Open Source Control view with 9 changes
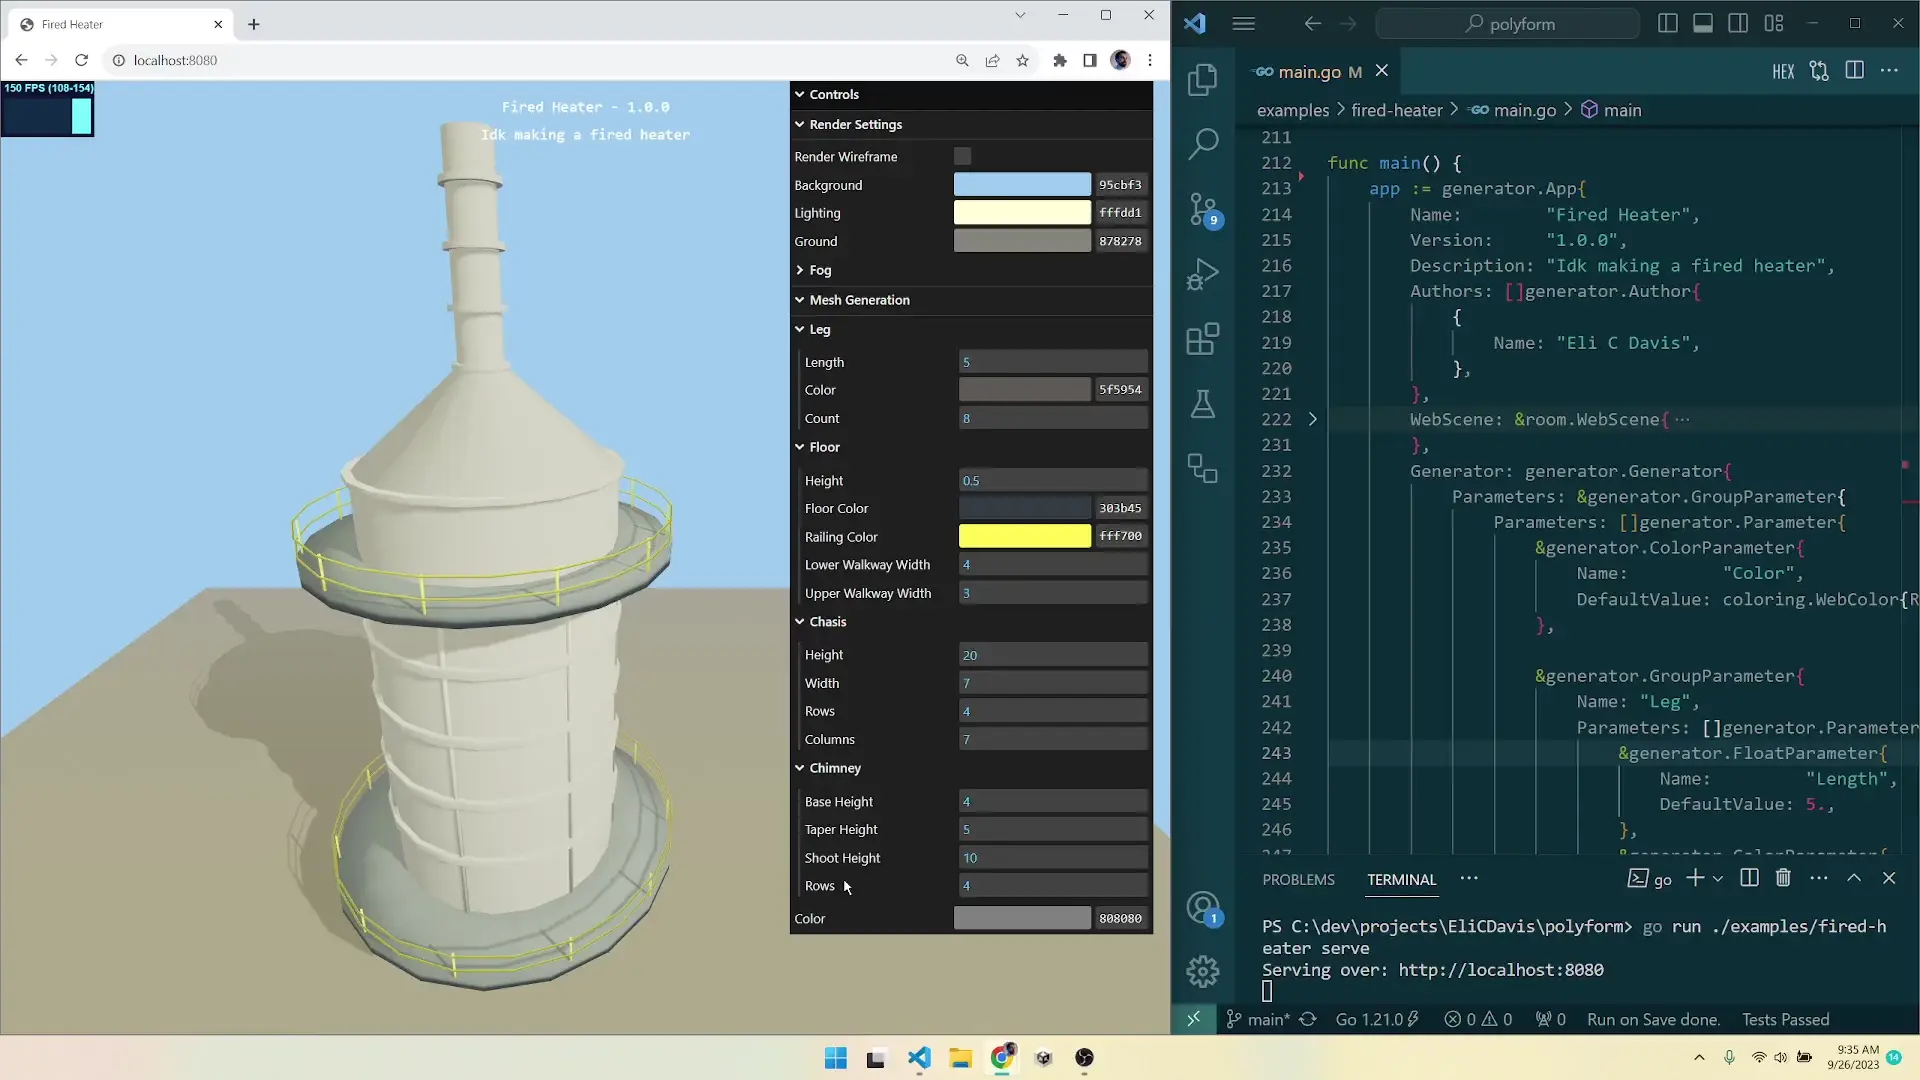 1203,209
